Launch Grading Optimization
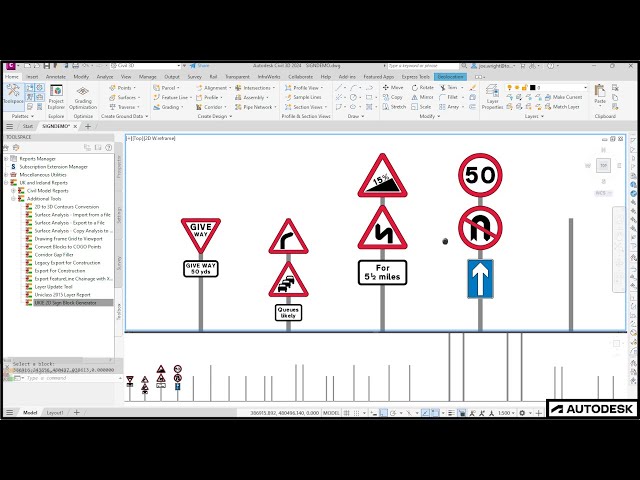This screenshot has height=480, width=640. 83,97
